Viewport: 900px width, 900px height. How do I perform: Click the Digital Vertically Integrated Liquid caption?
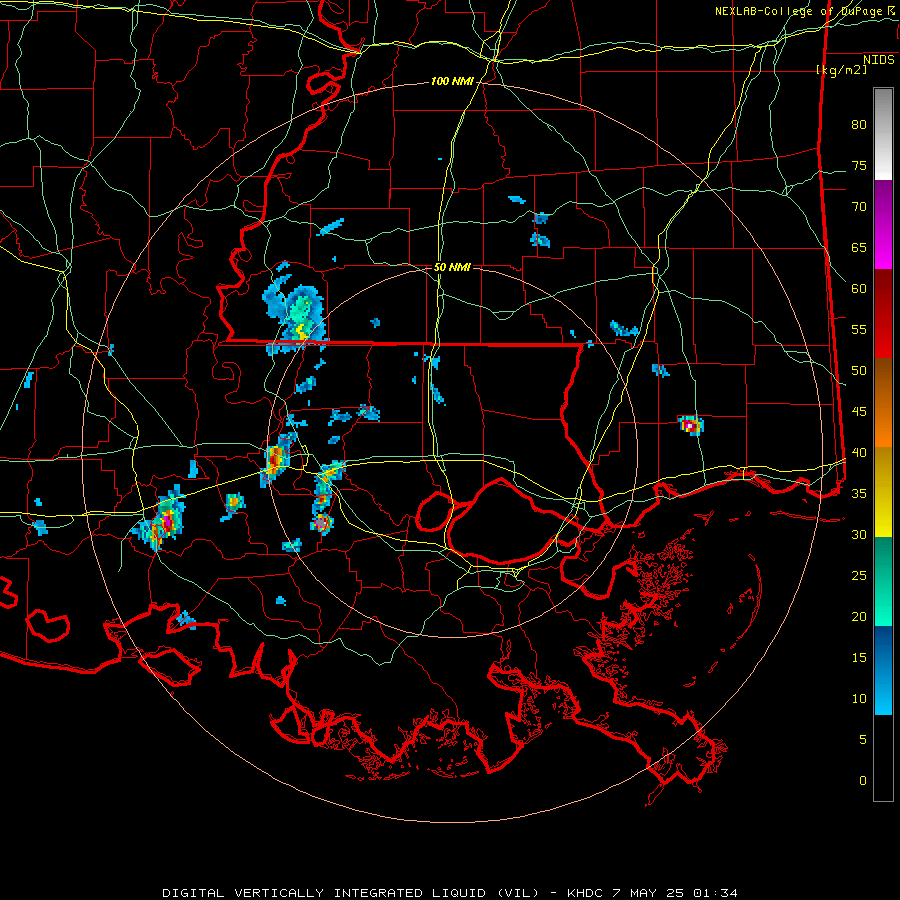(449, 893)
